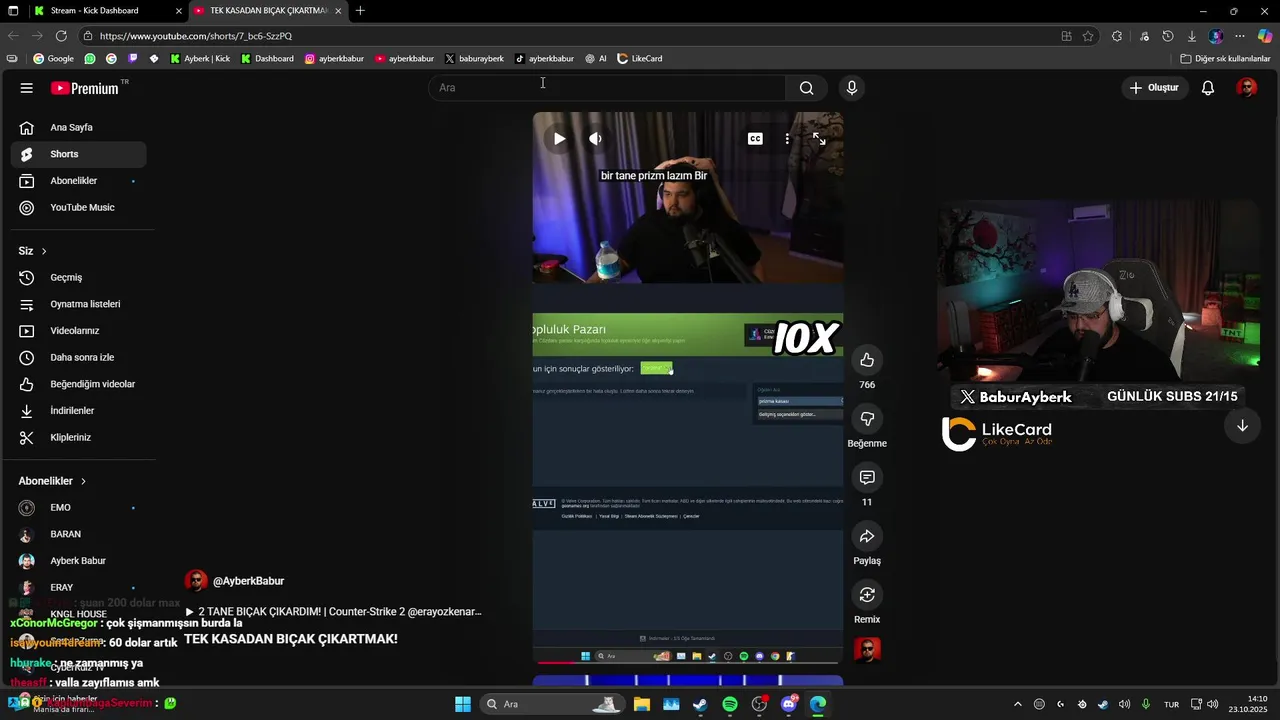This screenshot has height=720, width=1280.
Task: Open browser Settings and more menu
Action: pyautogui.click(x=1240, y=36)
